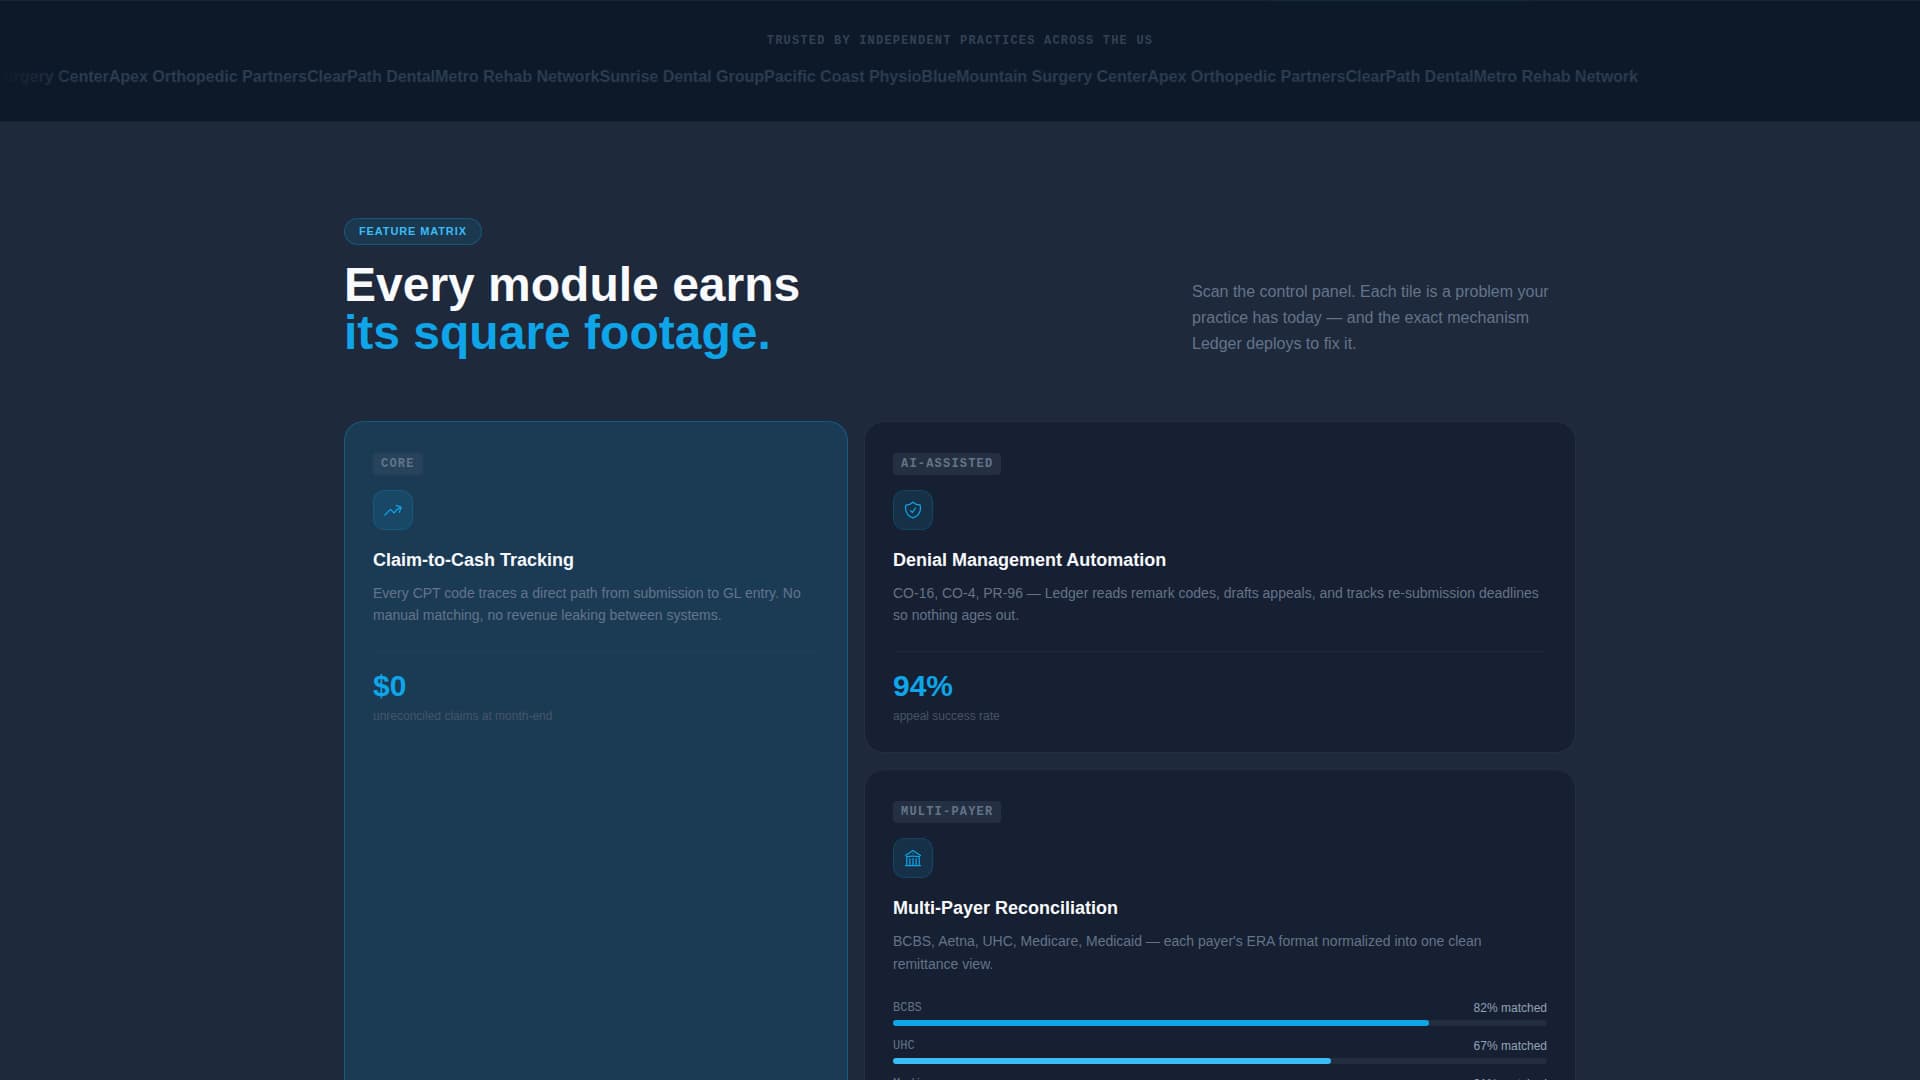The image size is (1920, 1080).
Task: Click the trending-up chart icon
Action: pos(393,510)
